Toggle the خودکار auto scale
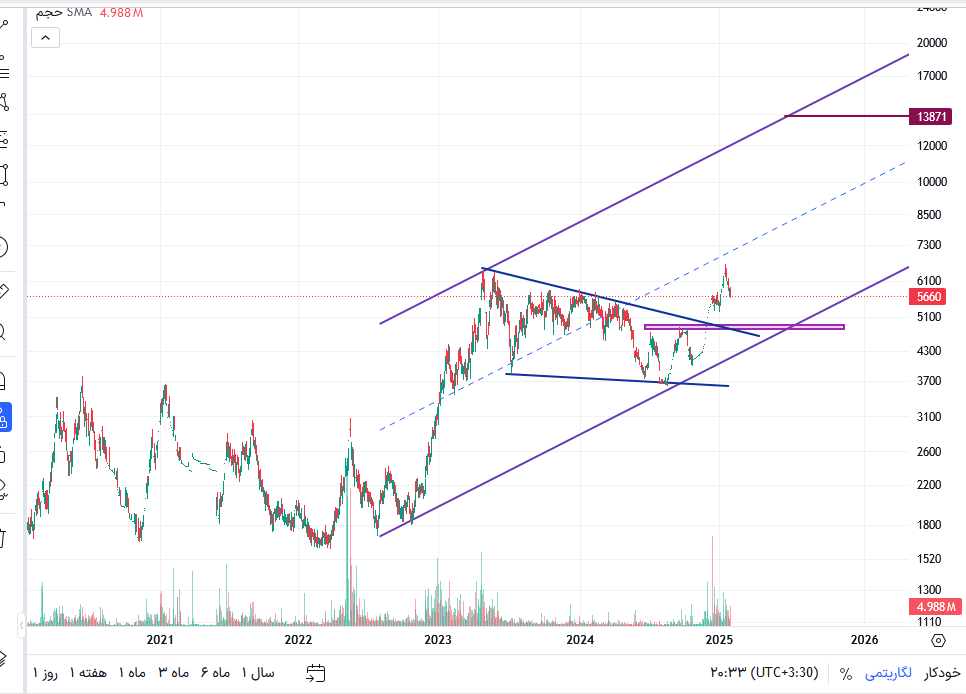966x694 pixels. pos(942,673)
